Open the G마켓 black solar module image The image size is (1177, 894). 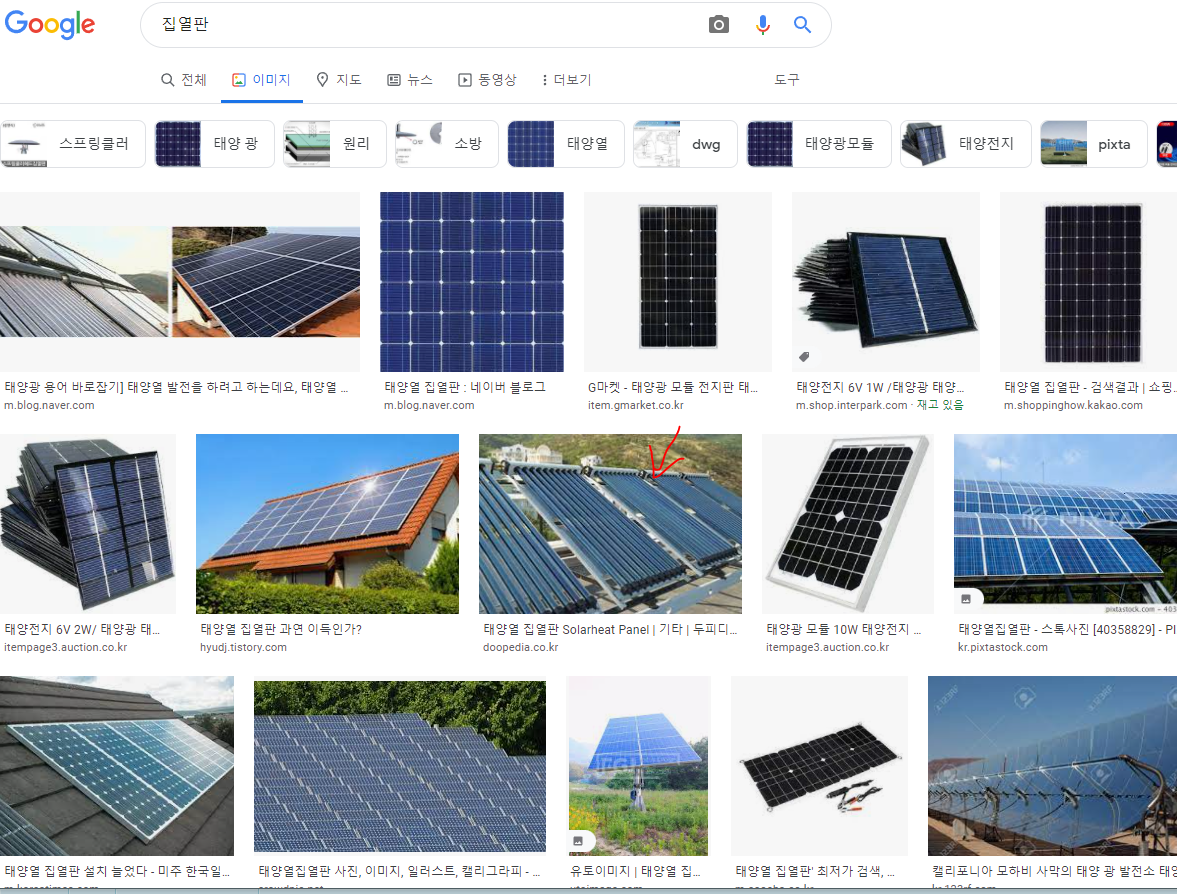[678, 281]
